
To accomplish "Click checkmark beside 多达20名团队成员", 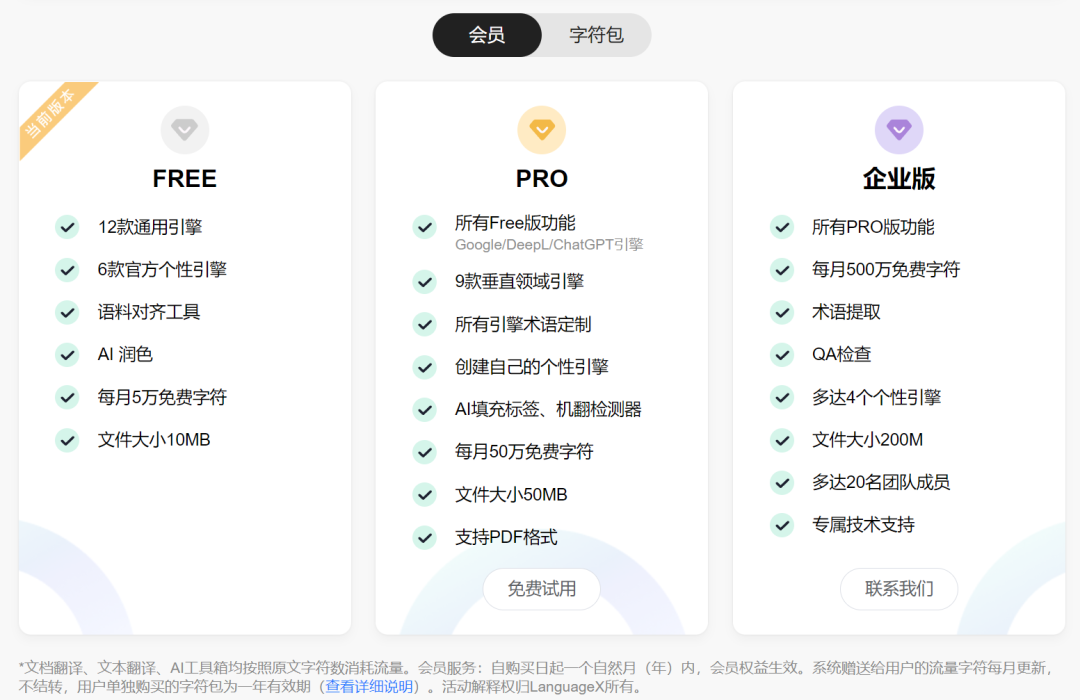I will [782, 482].
